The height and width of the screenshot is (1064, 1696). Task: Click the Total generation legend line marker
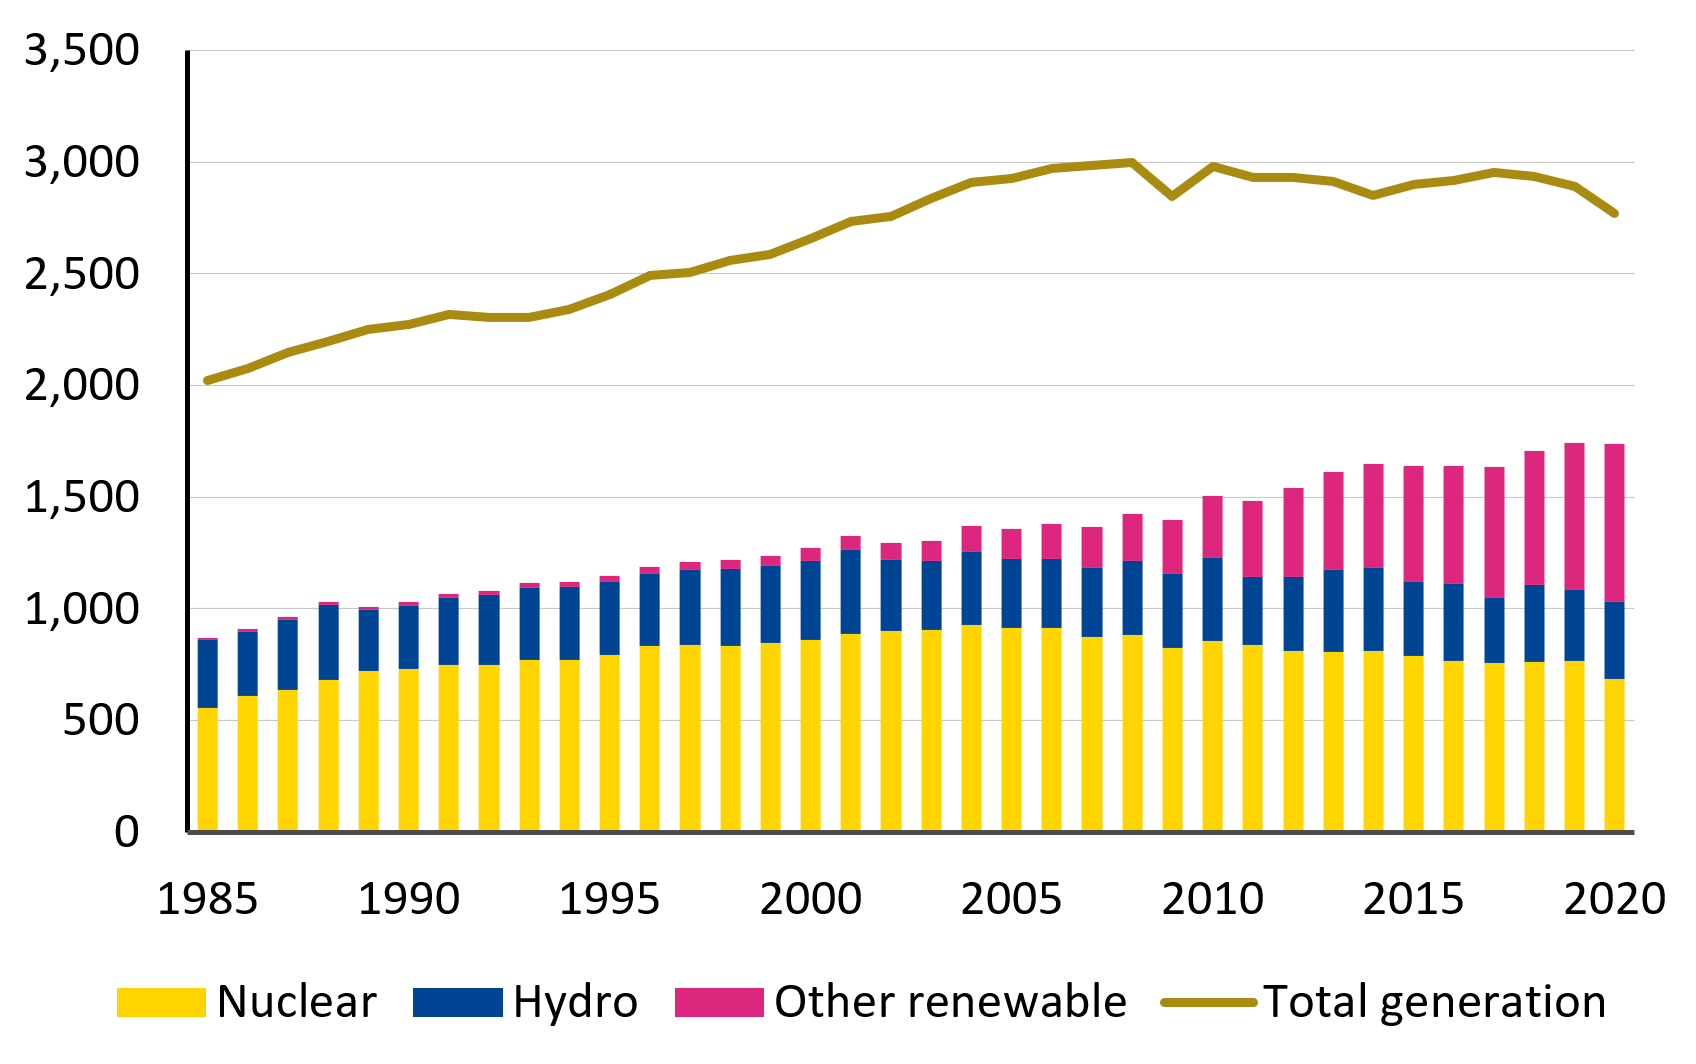(1208, 1002)
